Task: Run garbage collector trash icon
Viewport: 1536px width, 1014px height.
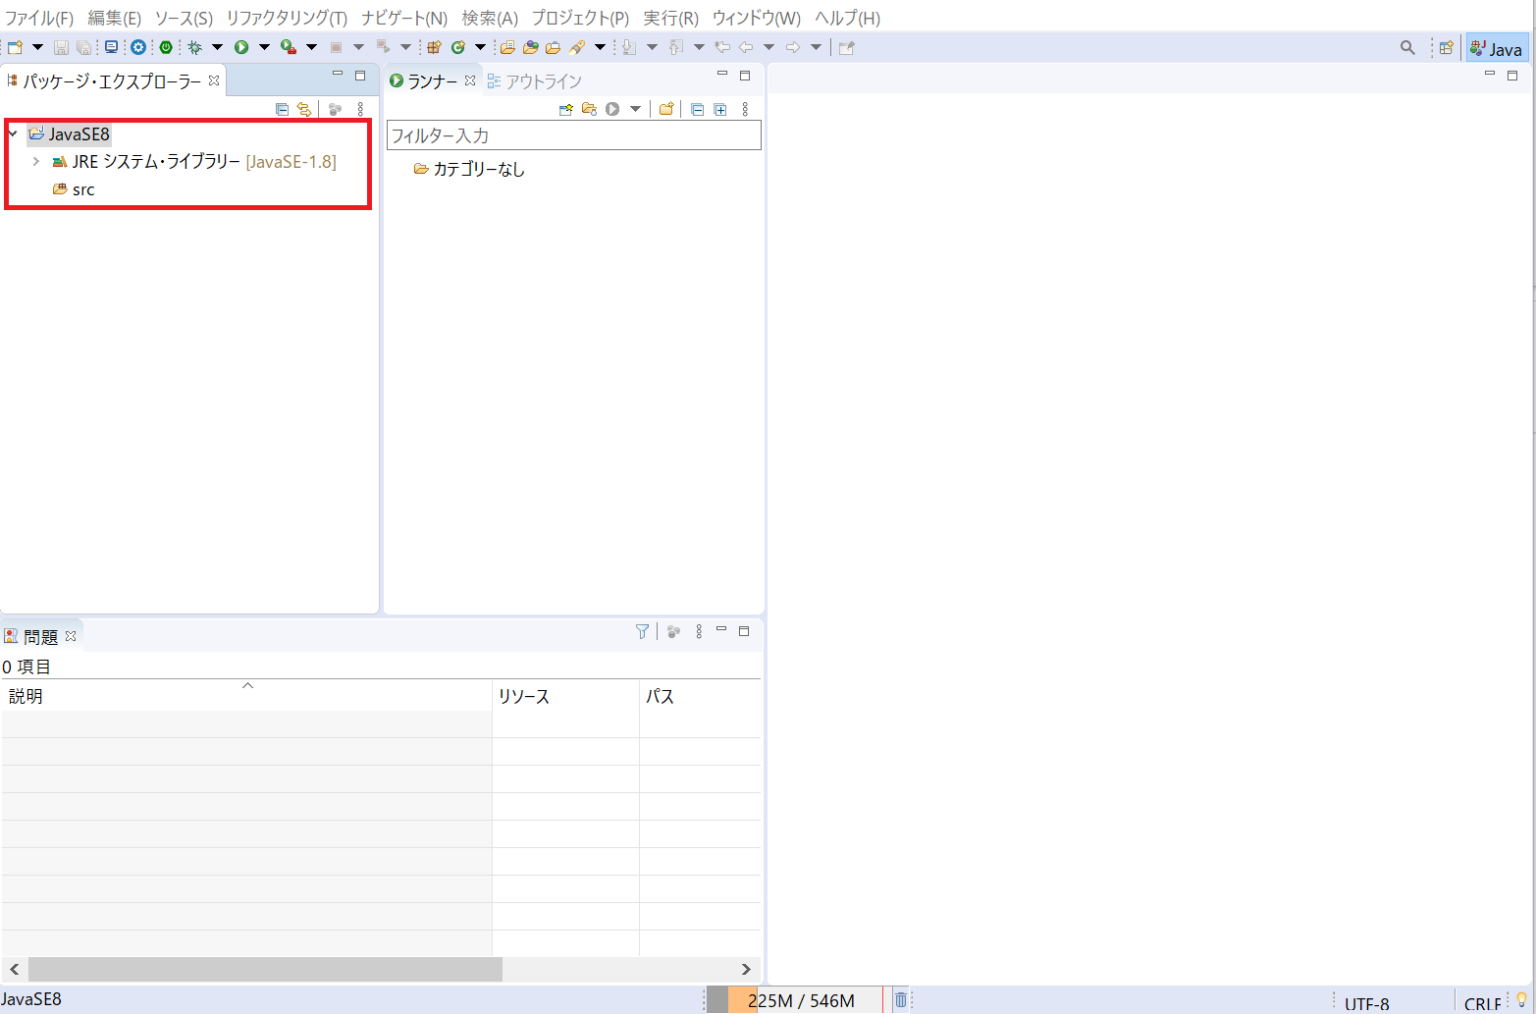Action: [900, 1000]
